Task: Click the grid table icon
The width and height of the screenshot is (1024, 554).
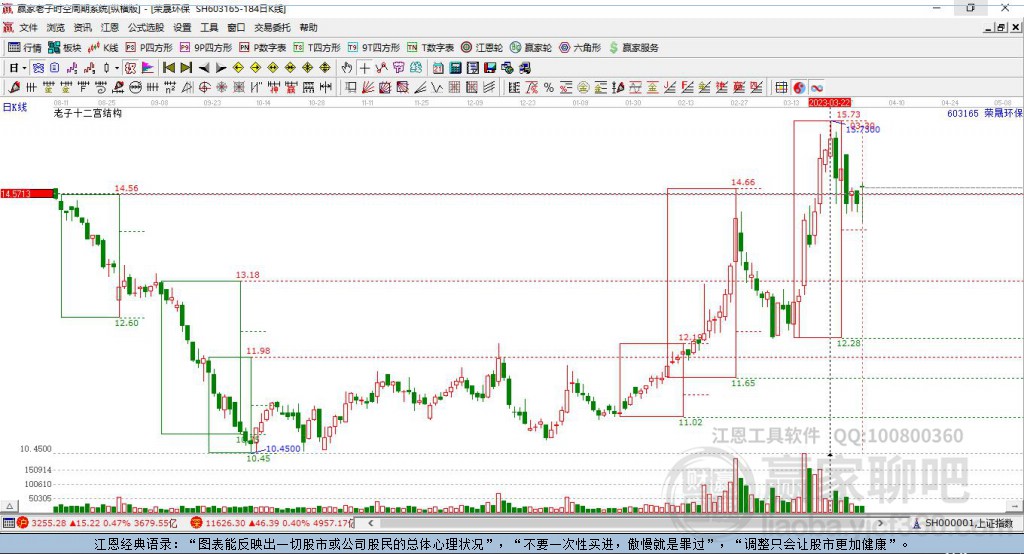Action: [x=780, y=88]
